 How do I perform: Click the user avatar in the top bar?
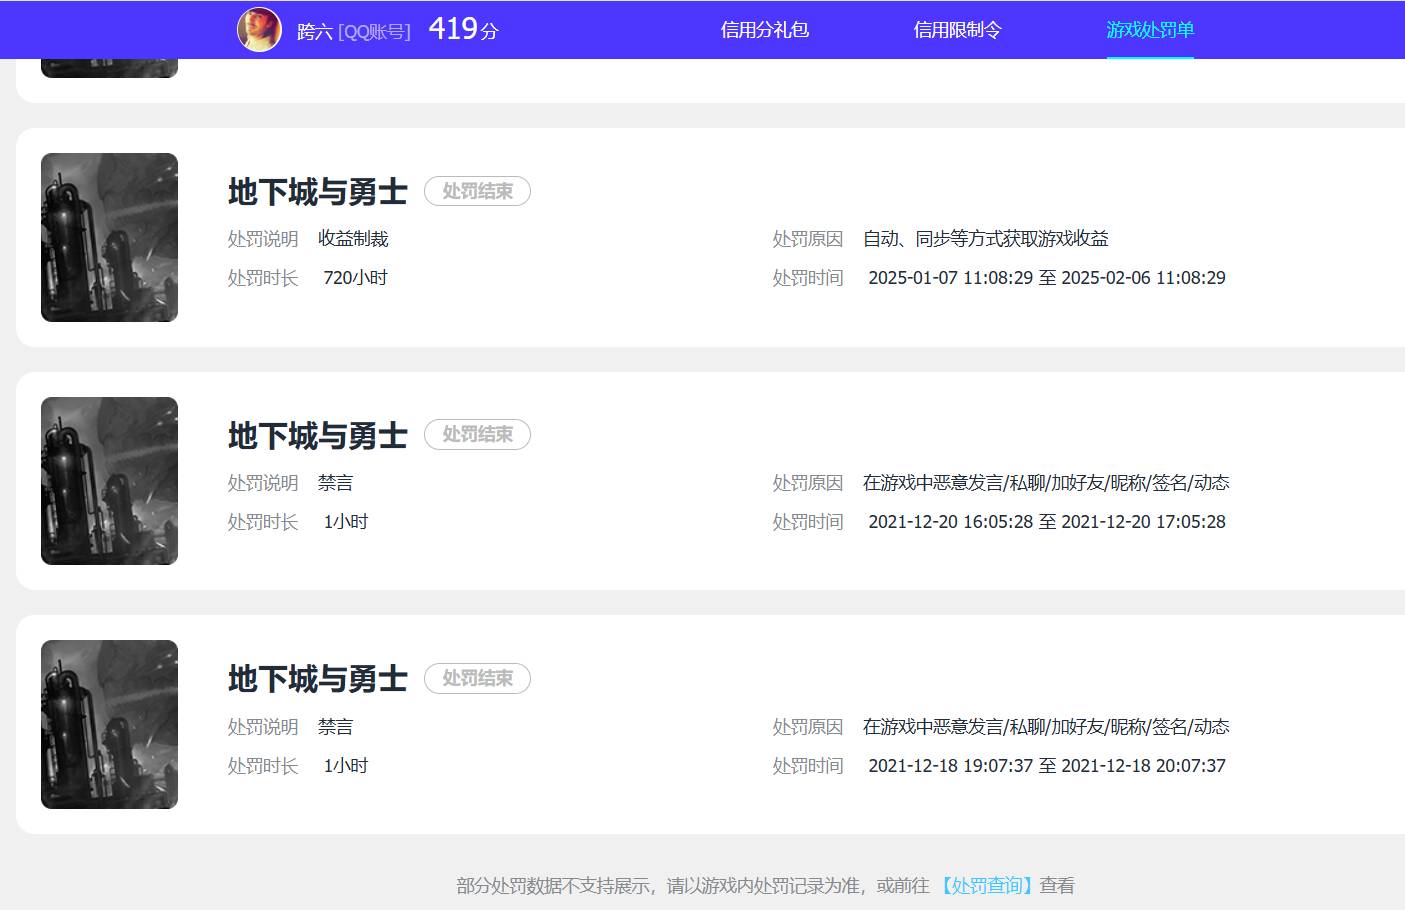259,30
